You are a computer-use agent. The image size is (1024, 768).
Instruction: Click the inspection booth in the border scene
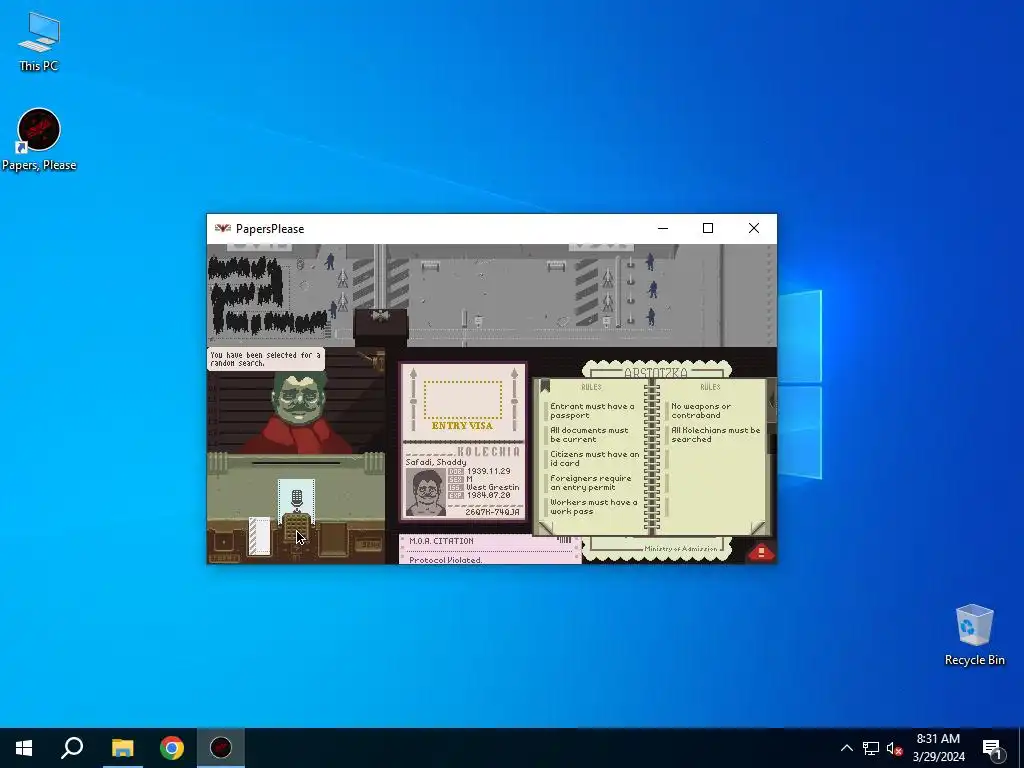point(381,327)
